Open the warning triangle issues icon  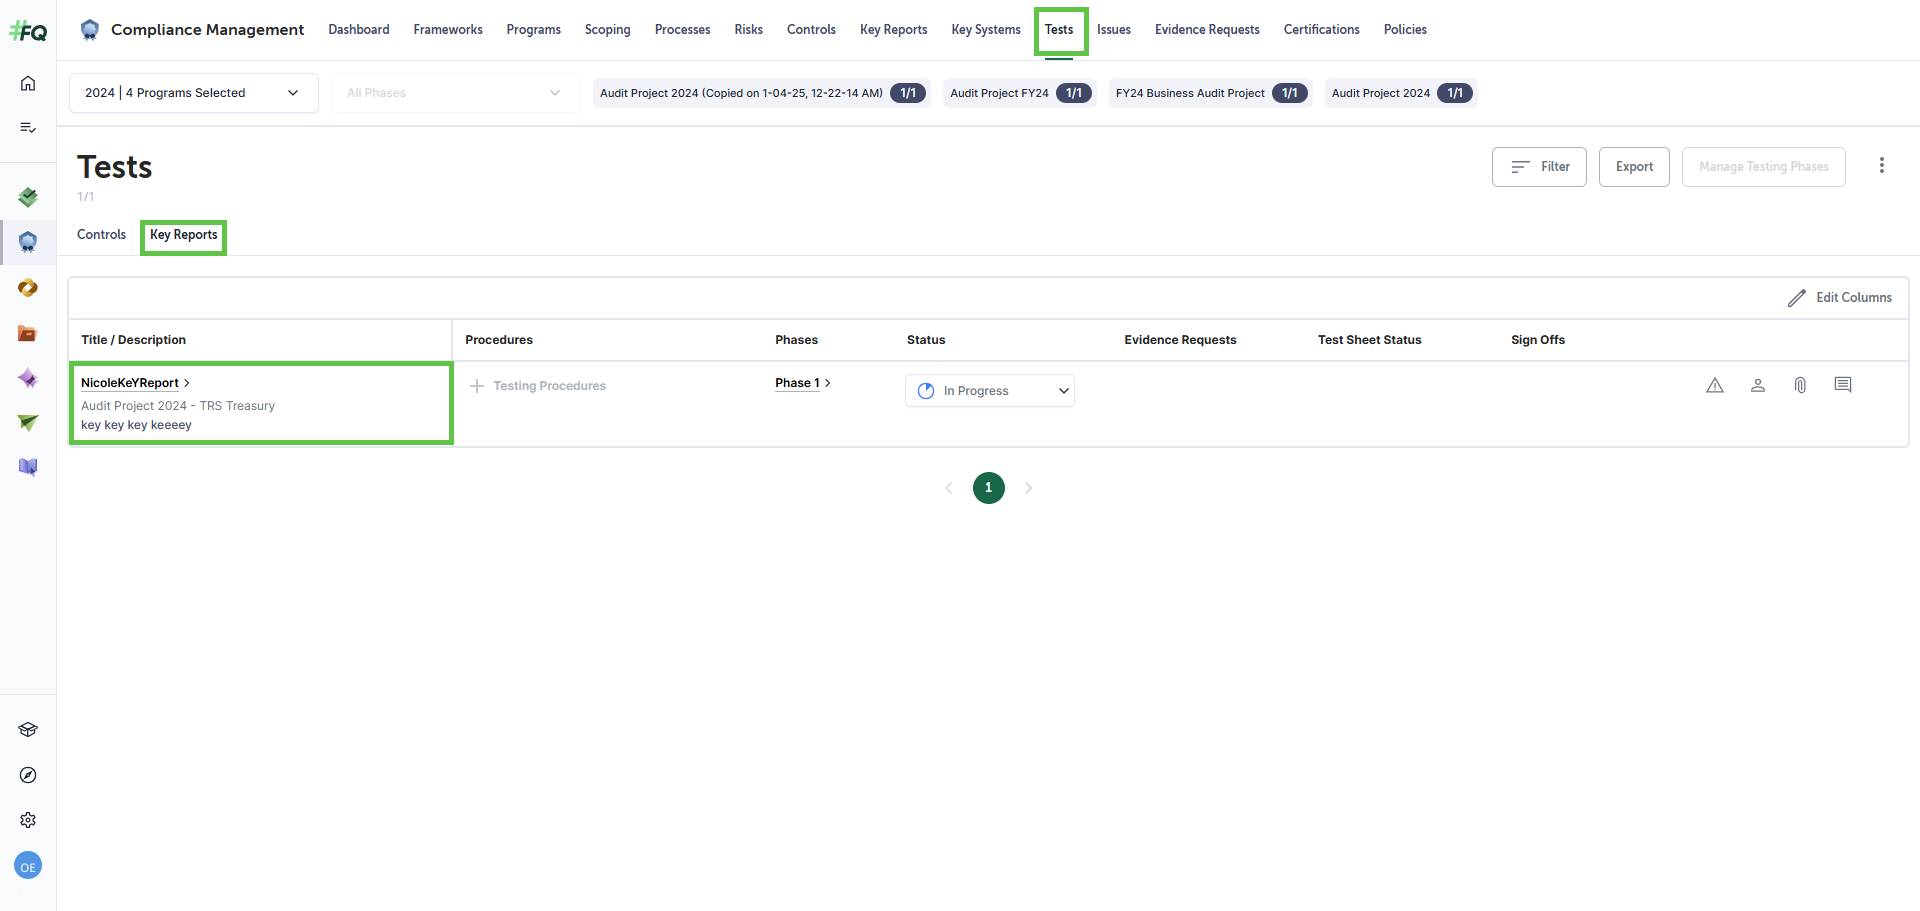click(1715, 385)
